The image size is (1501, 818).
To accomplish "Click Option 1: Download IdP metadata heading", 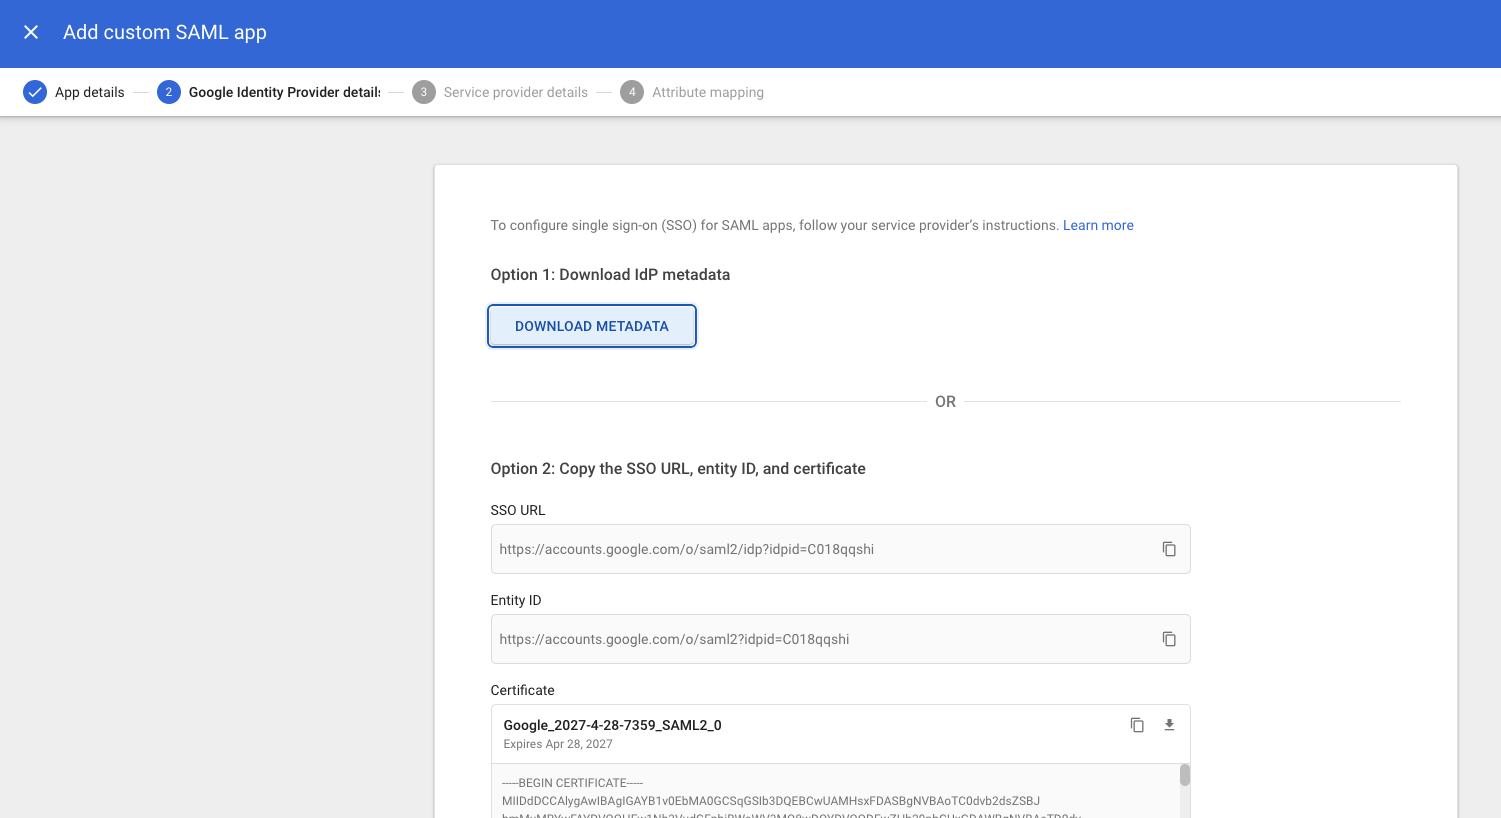I will pyautogui.click(x=610, y=274).
